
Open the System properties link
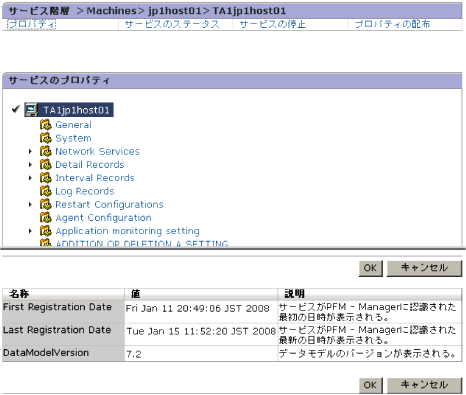[x=73, y=138]
